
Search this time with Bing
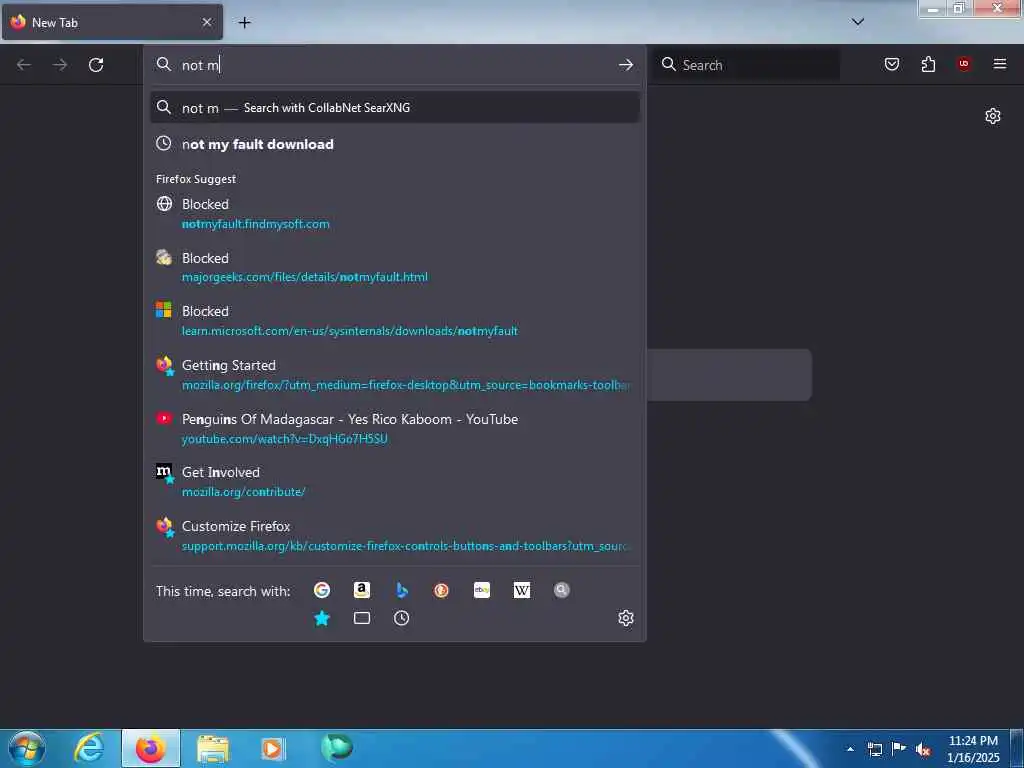(402, 590)
